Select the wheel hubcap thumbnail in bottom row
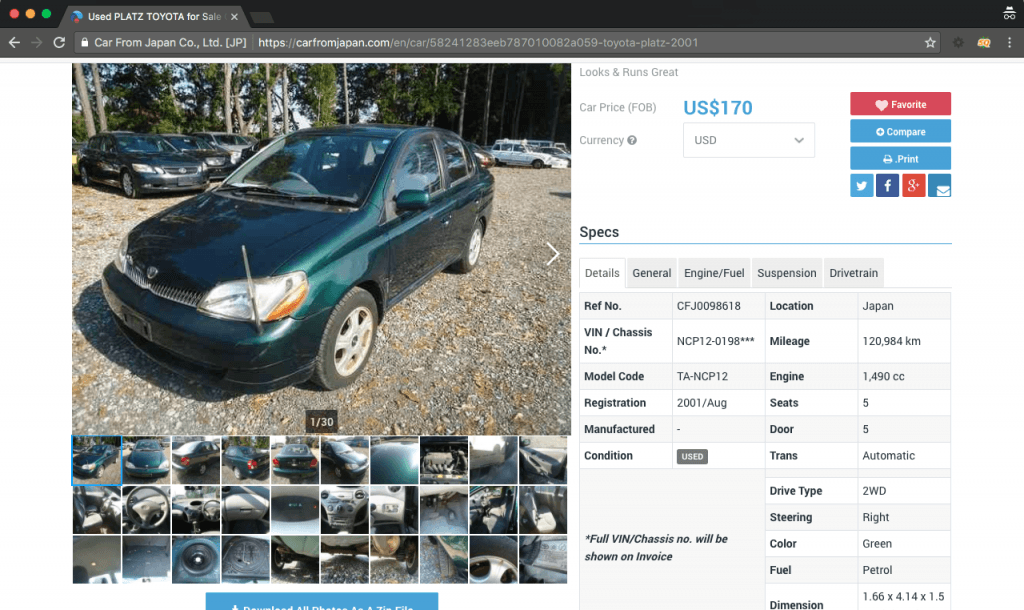Screen dimensions: 1024x610 pyautogui.click(x=494, y=560)
